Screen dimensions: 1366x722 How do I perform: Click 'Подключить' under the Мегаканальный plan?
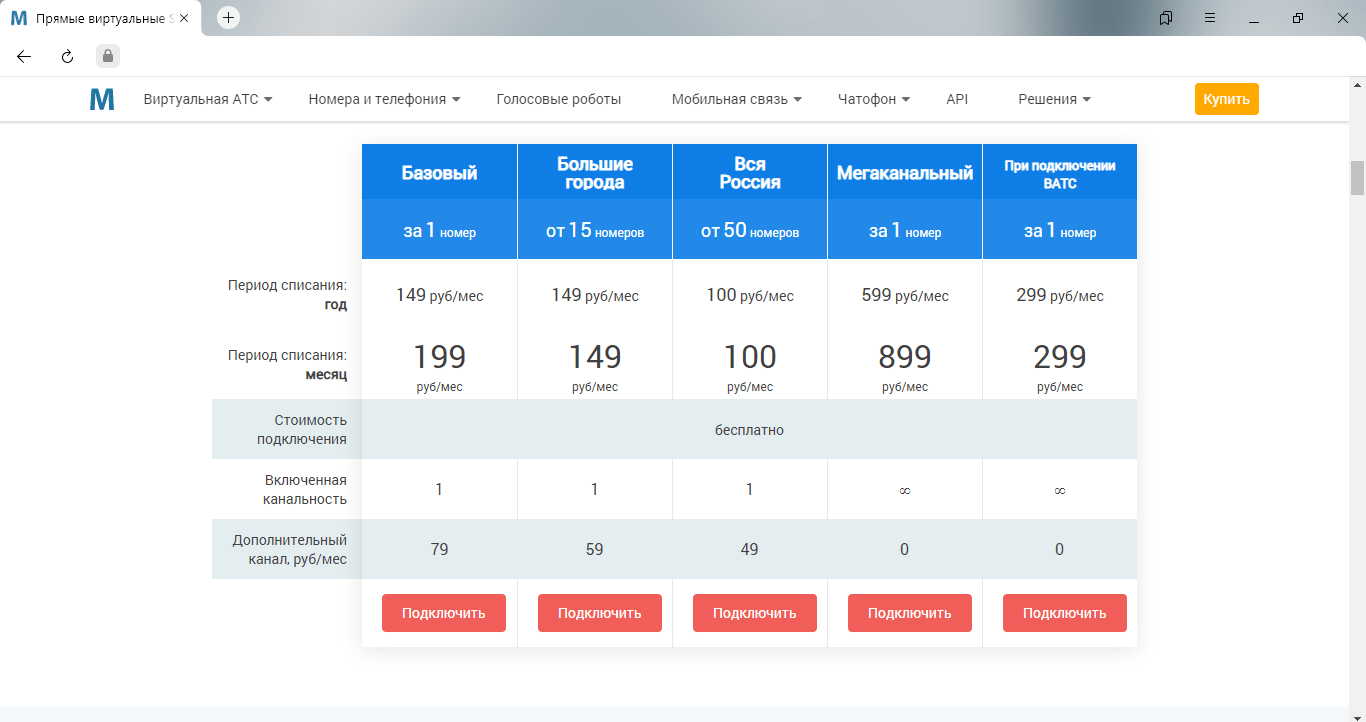(910, 613)
